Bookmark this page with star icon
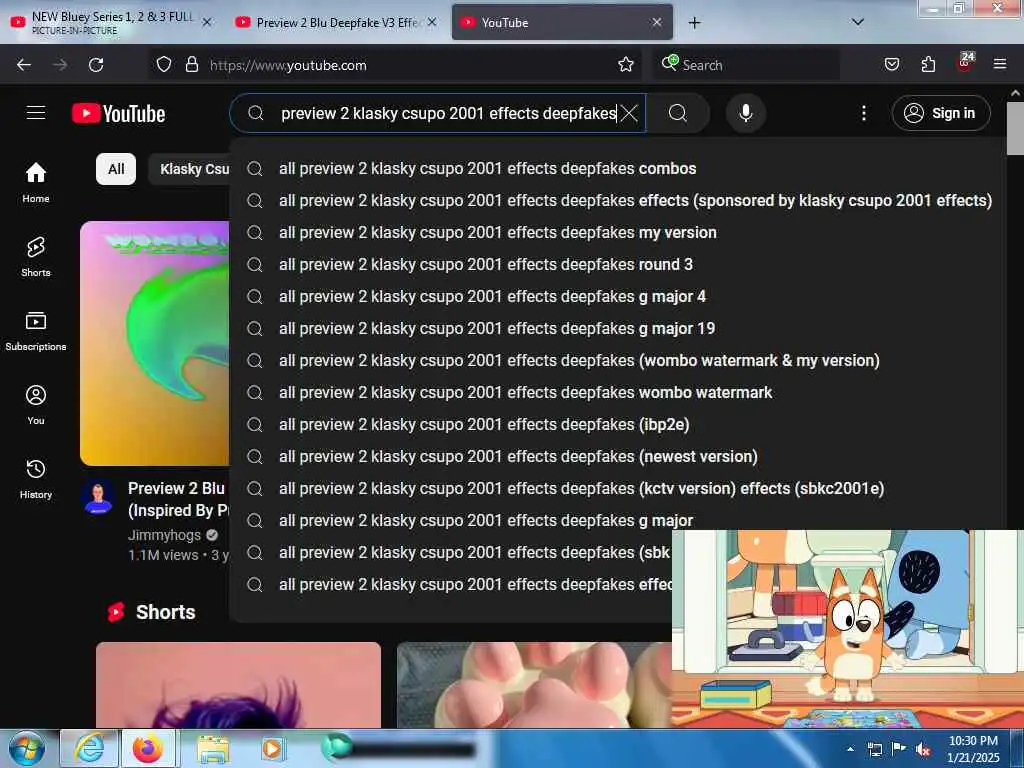Screen dimensions: 1024x768 click(626, 65)
